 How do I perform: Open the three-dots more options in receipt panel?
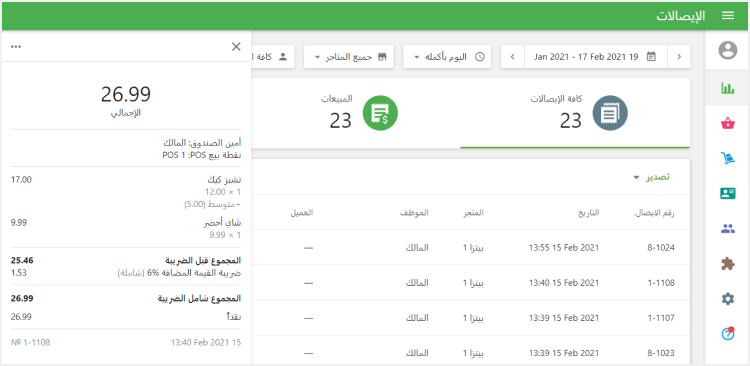tap(16, 46)
